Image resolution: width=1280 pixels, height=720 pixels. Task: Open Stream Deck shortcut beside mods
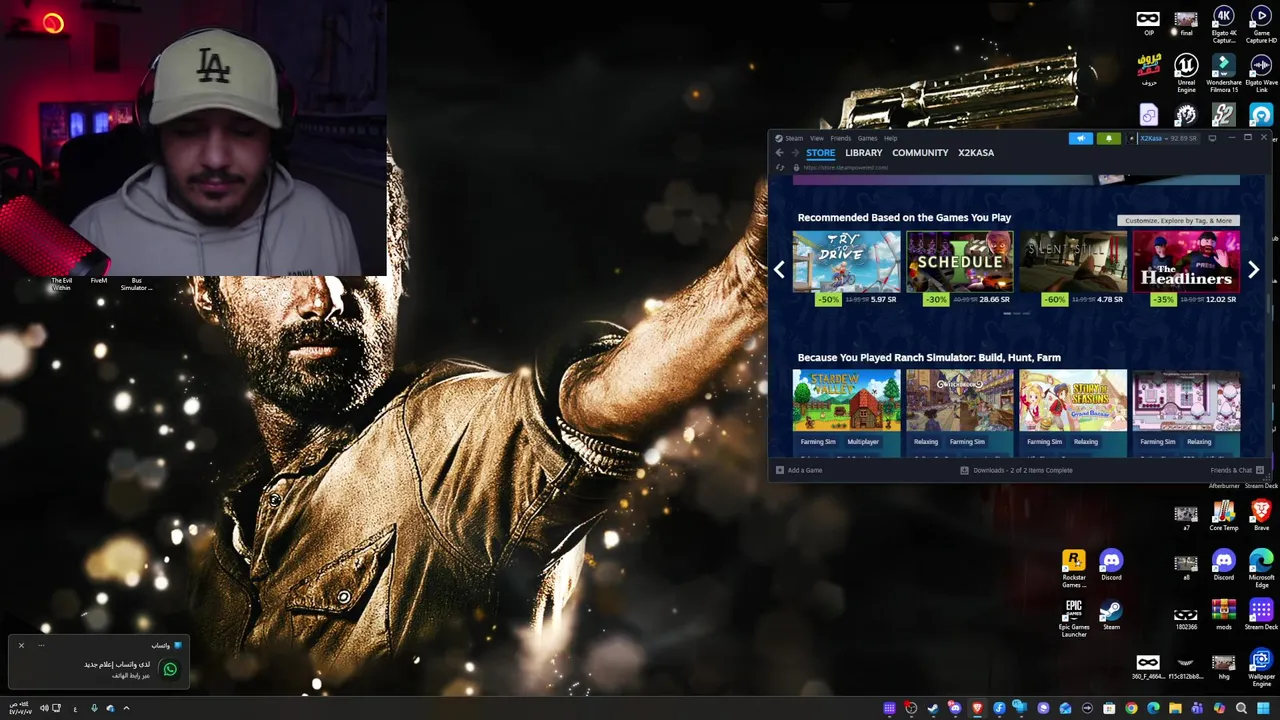[1262, 614]
